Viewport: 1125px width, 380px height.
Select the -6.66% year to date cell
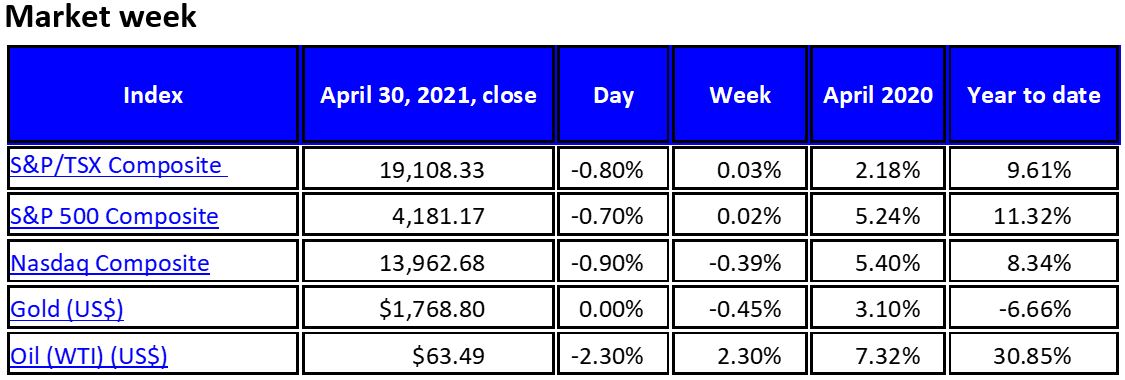click(x=1033, y=309)
